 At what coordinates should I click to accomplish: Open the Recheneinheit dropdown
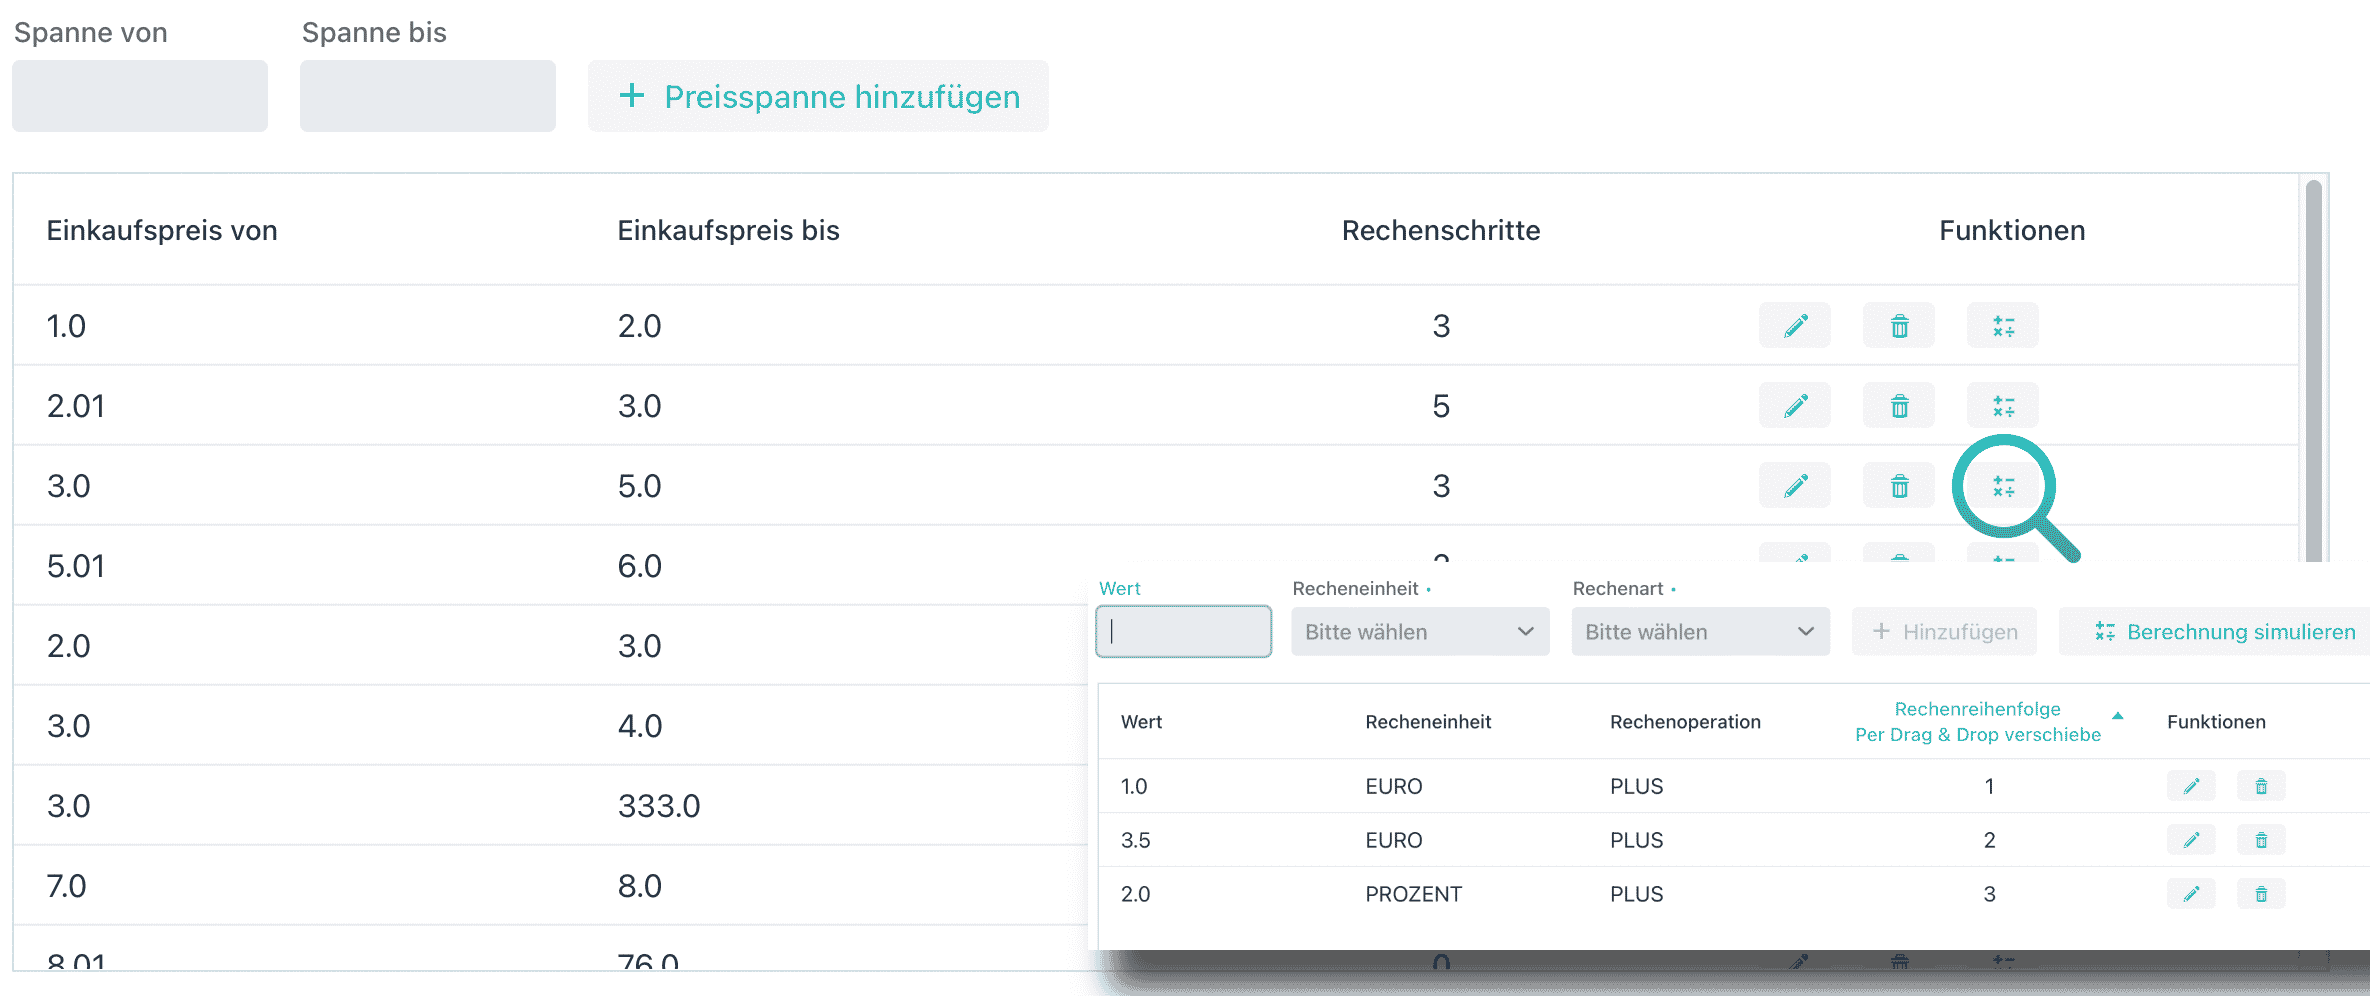point(1420,632)
